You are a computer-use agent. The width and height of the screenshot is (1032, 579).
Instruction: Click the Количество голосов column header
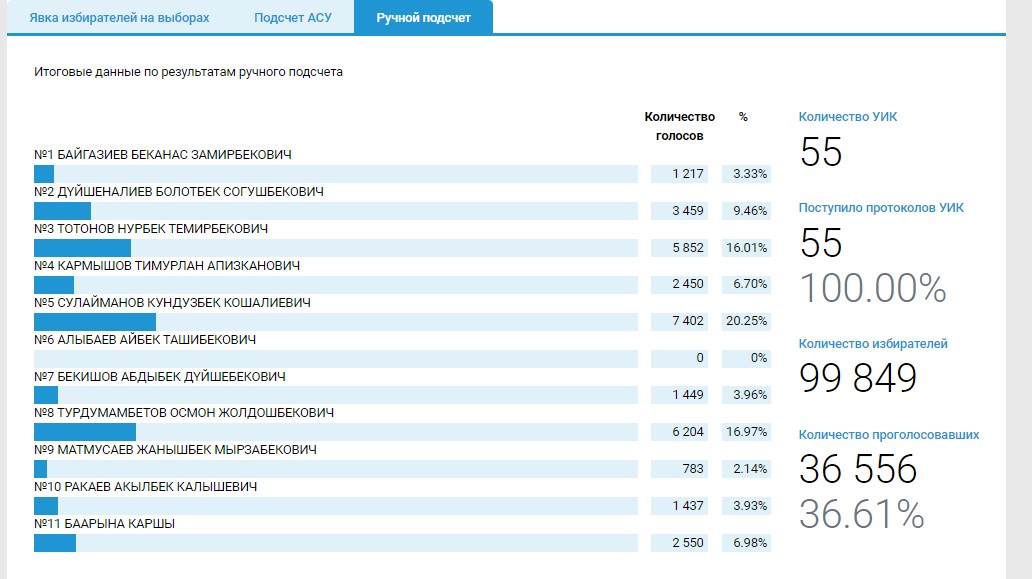point(679,126)
